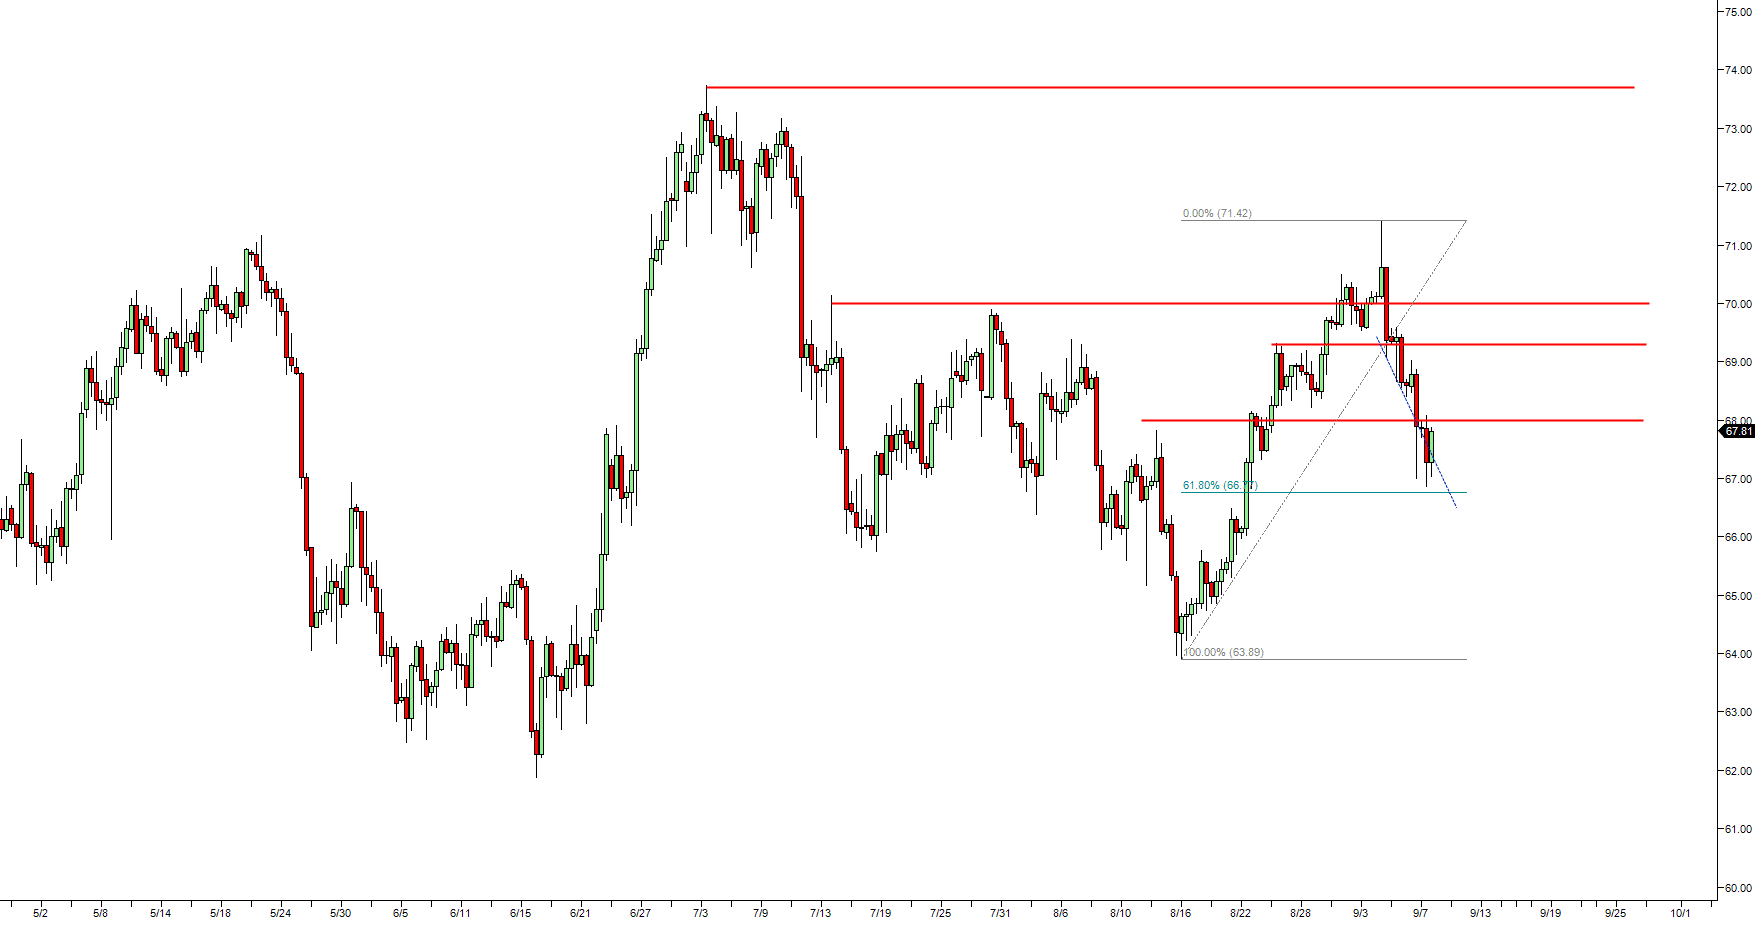Image resolution: width=1763 pixels, height=927 pixels.
Task: Click the 66.00 price axis label
Action: click(1738, 537)
